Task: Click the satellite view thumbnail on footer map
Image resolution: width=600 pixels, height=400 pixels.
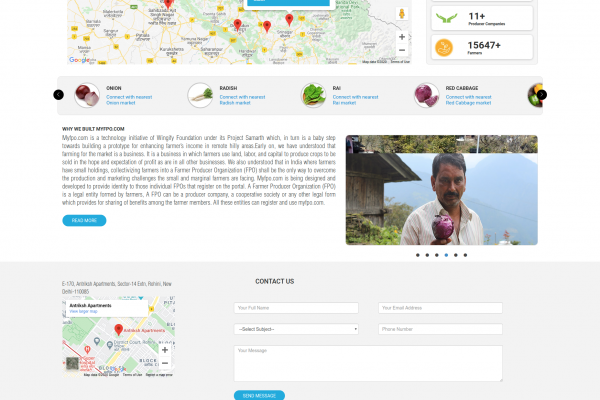Action: [x=72, y=363]
